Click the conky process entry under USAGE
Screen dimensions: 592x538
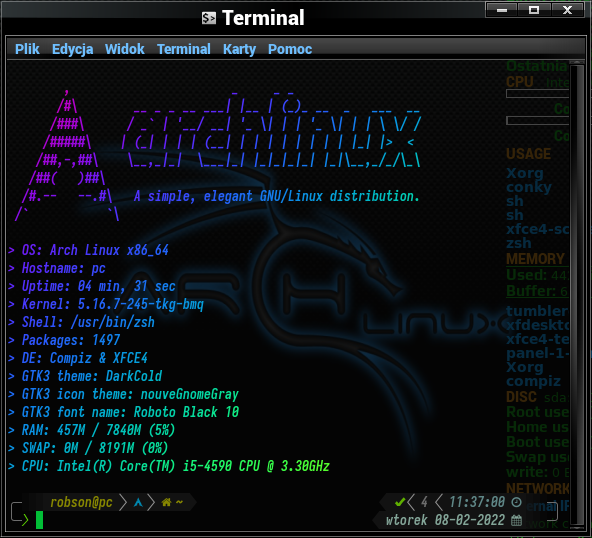529,187
